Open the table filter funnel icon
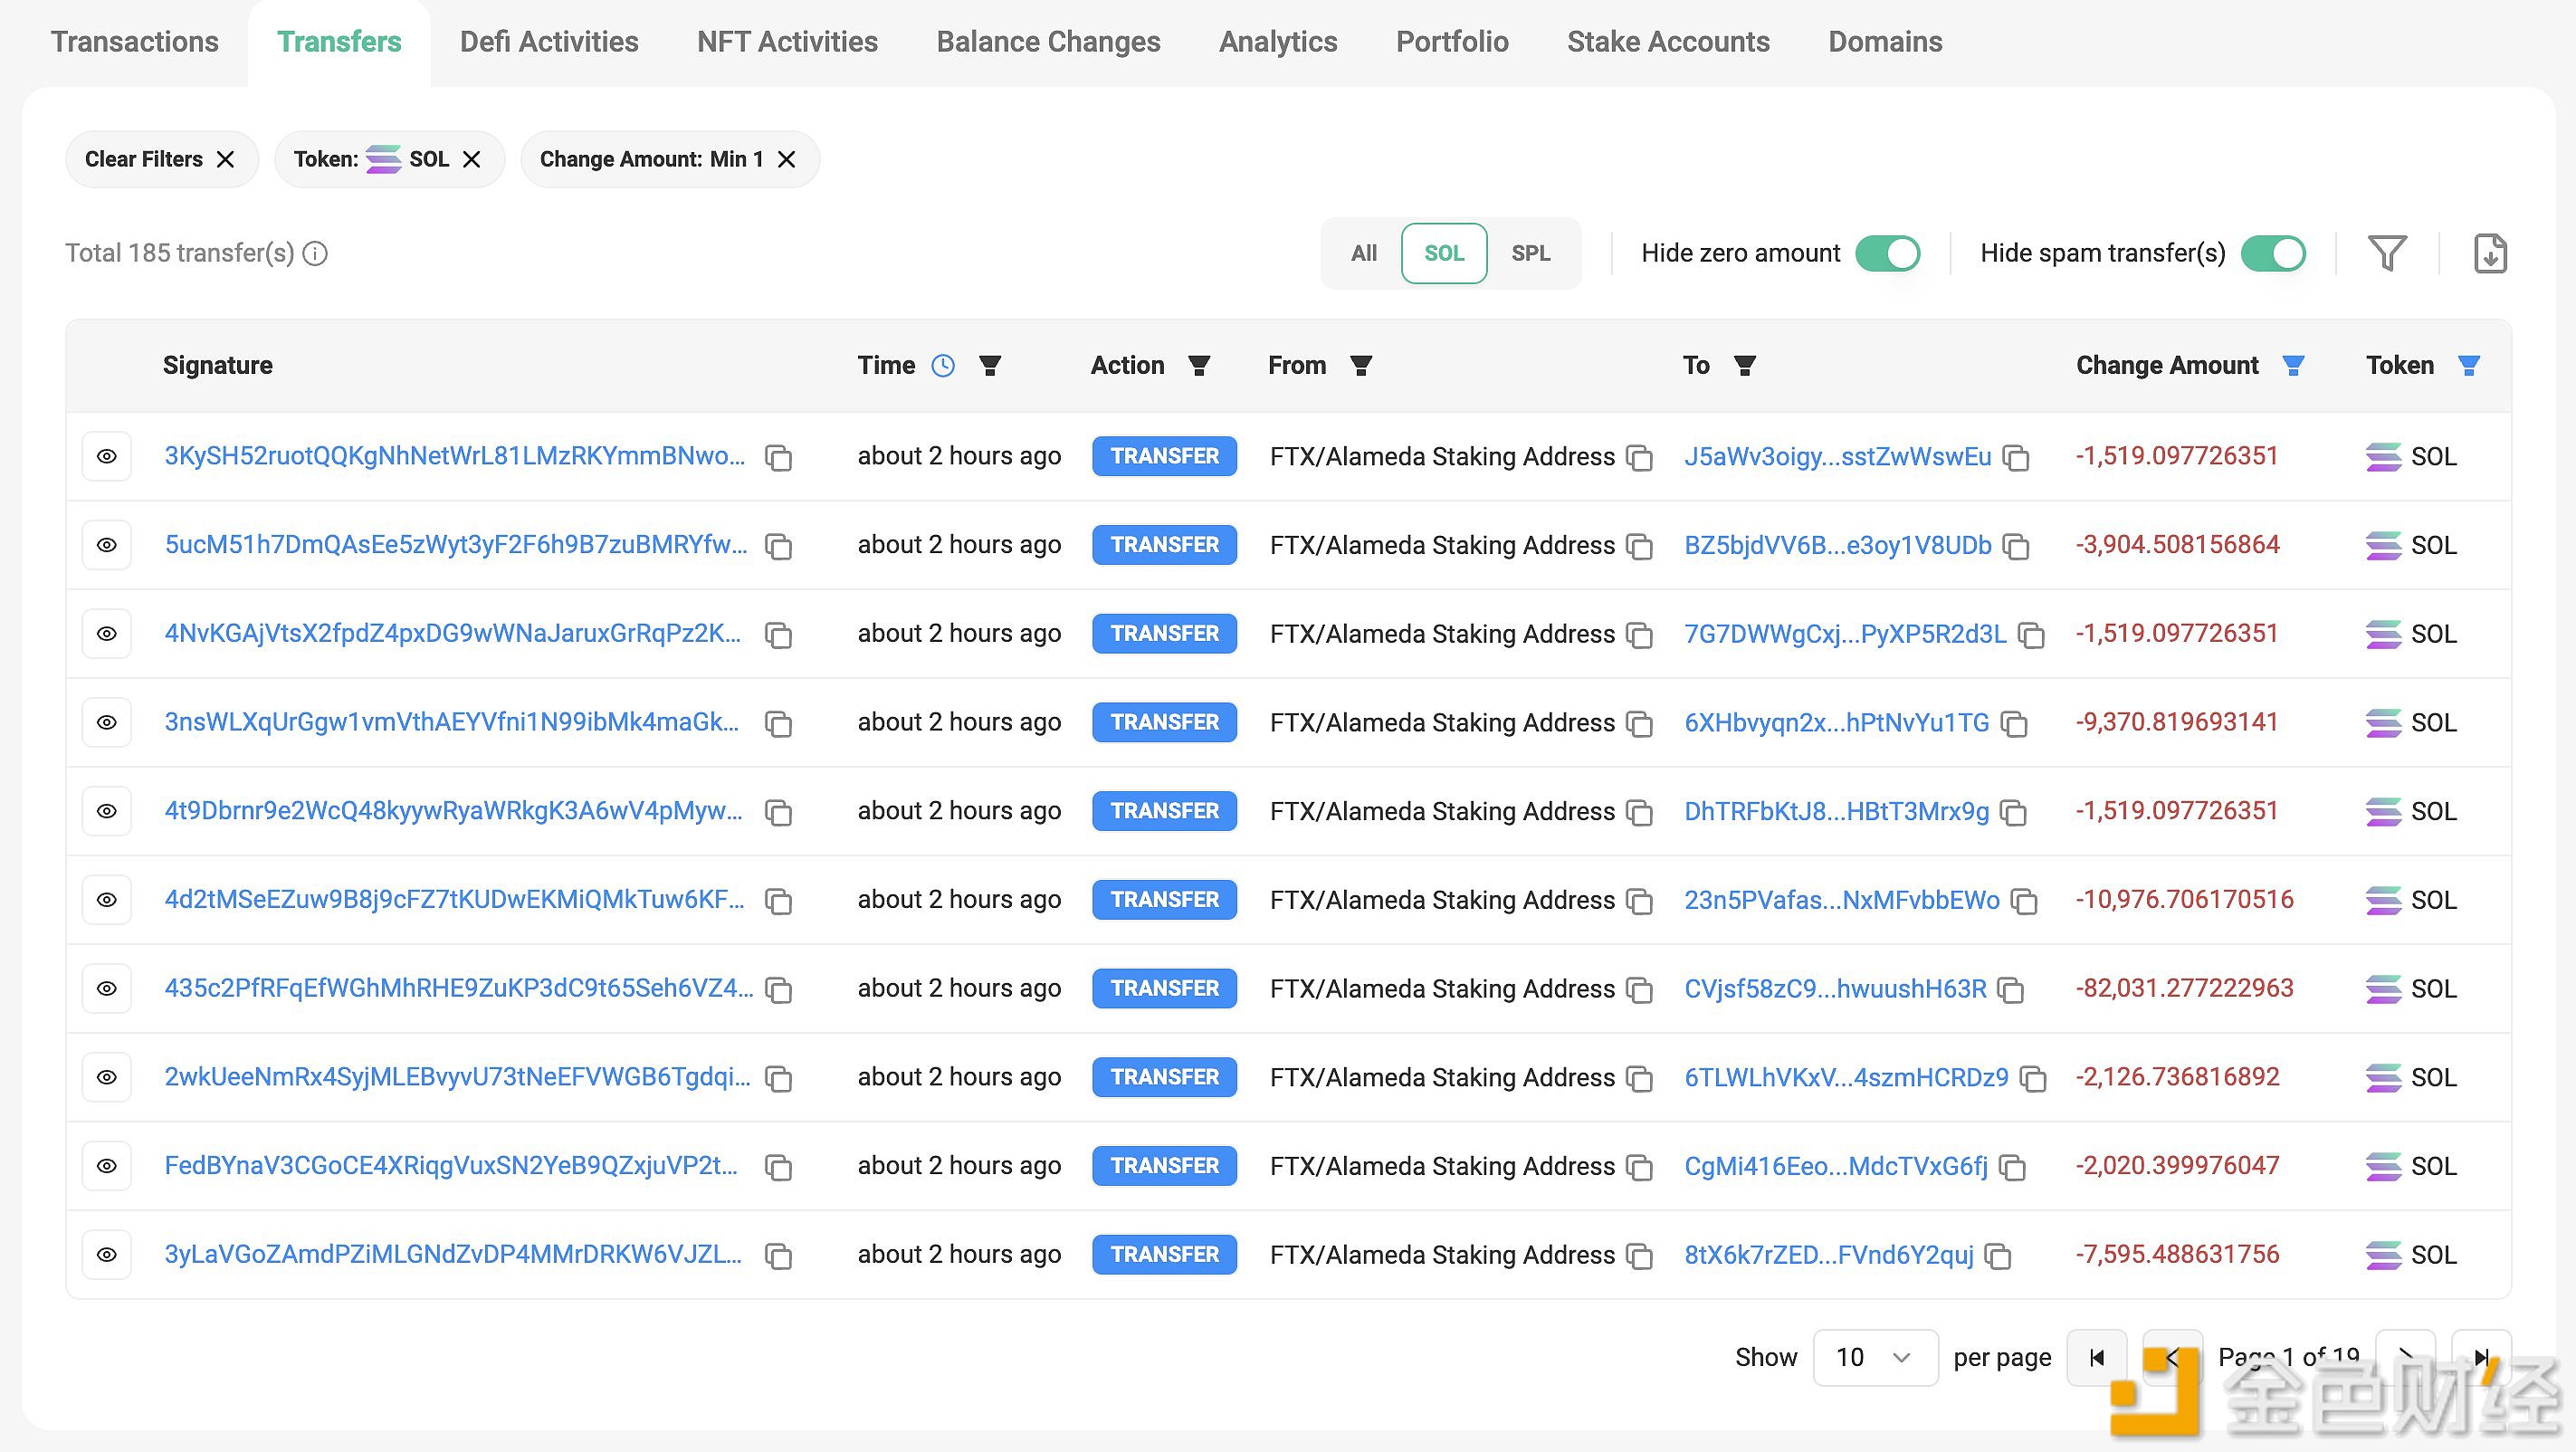The height and width of the screenshot is (1452, 2576). point(2387,253)
